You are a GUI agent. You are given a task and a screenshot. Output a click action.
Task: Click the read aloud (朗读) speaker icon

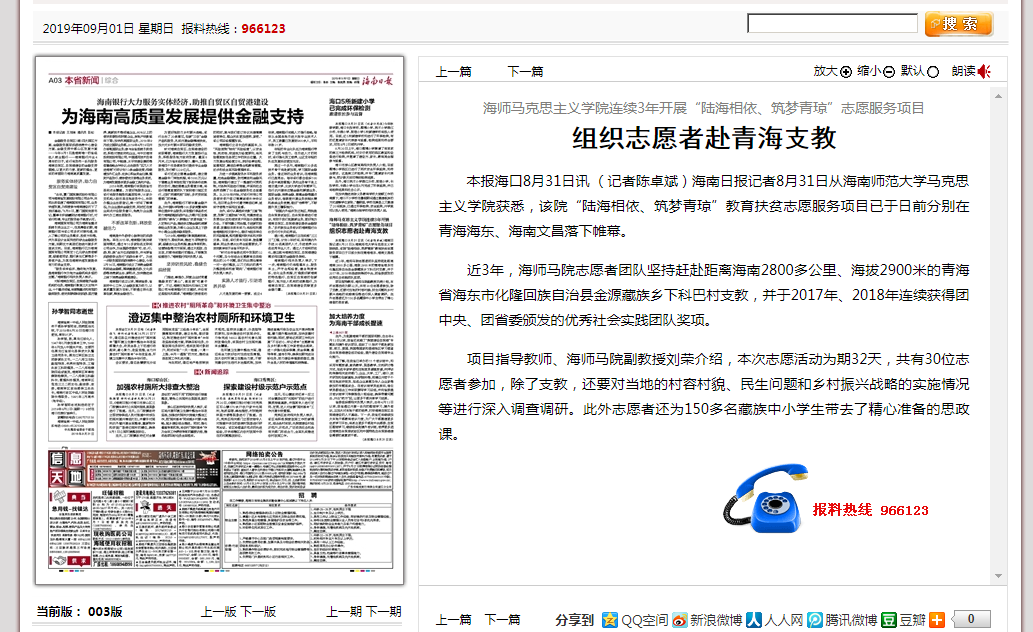[x=984, y=71]
